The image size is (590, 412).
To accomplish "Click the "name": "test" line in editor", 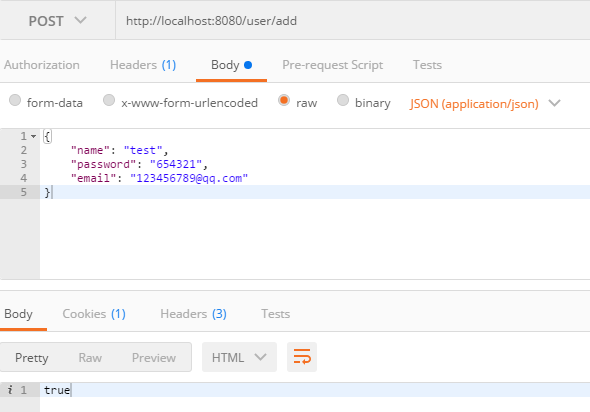I will click(x=119, y=150).
